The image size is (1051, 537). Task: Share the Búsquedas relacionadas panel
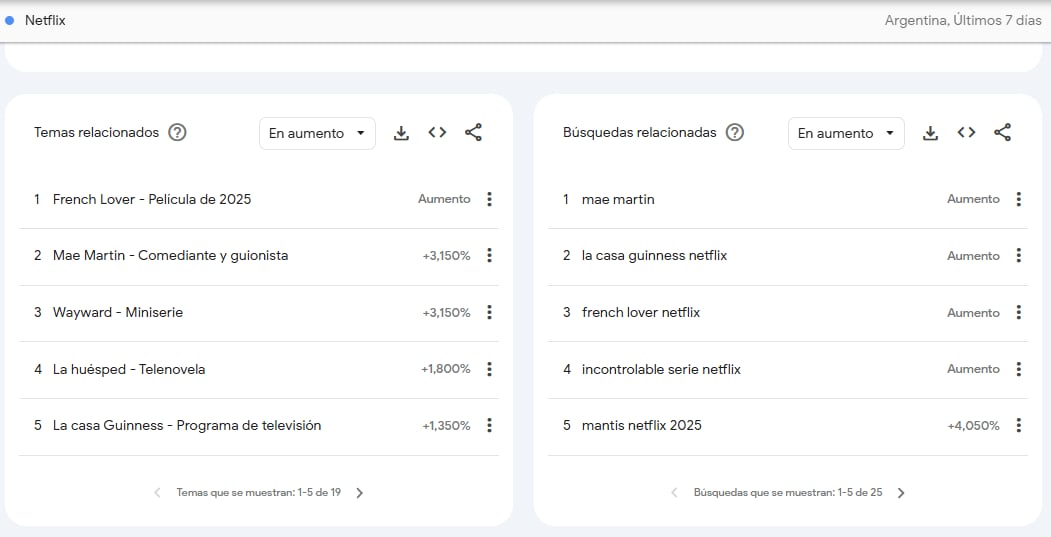click(x=1002, y=133)
